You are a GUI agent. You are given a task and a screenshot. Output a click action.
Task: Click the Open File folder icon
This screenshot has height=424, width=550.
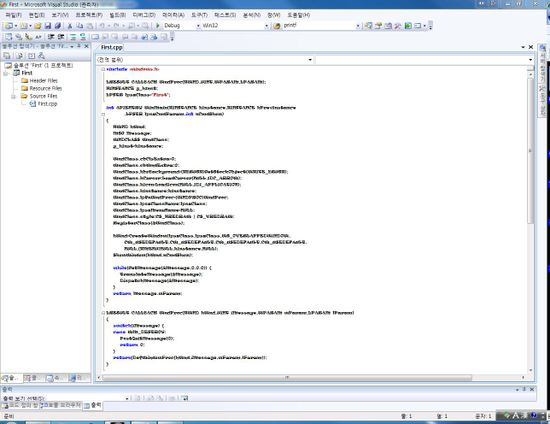tap(38, 26)
